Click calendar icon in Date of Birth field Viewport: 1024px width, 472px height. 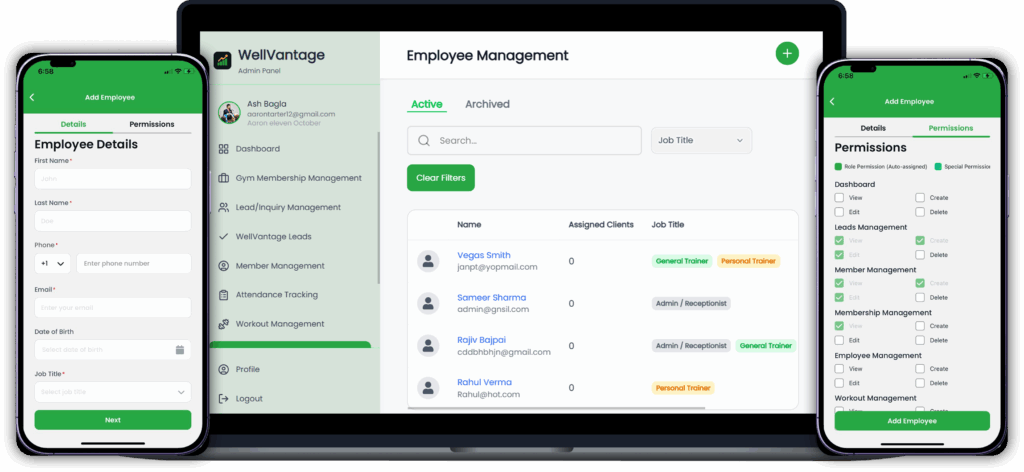pos(180,350)
